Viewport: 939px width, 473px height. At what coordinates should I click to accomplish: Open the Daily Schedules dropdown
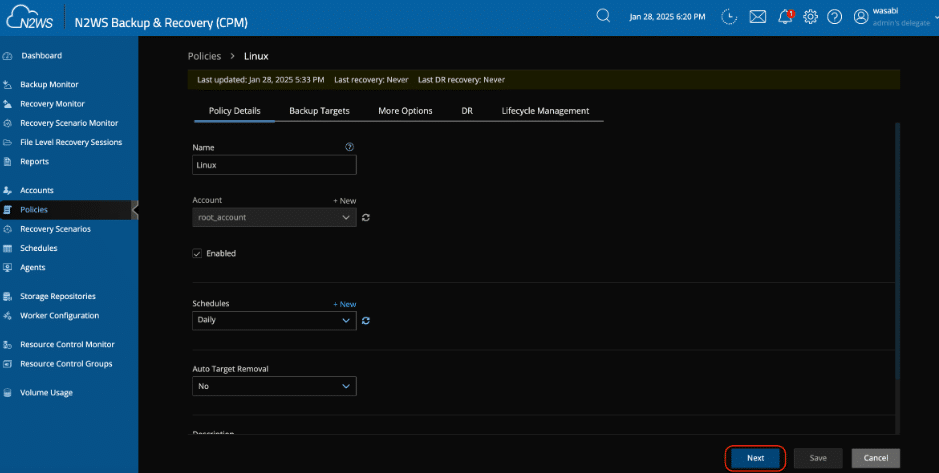click(274, 320)
